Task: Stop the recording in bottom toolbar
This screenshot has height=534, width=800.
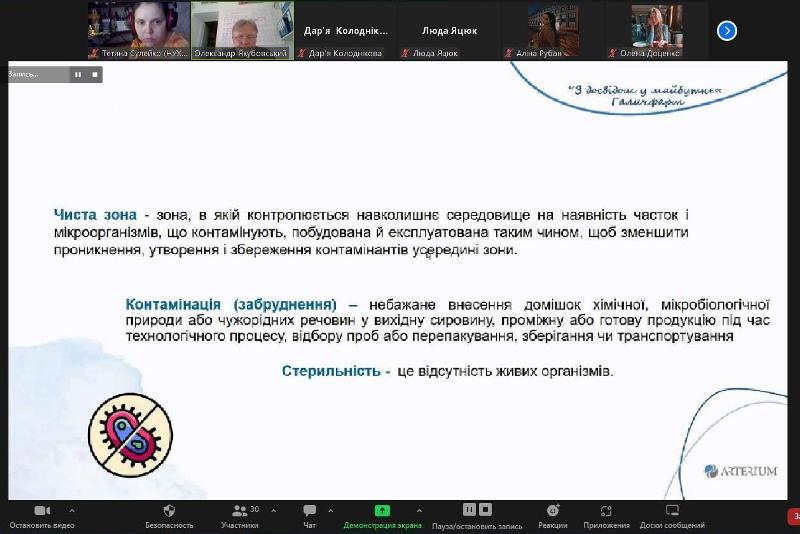Action: tap(485, 509)
